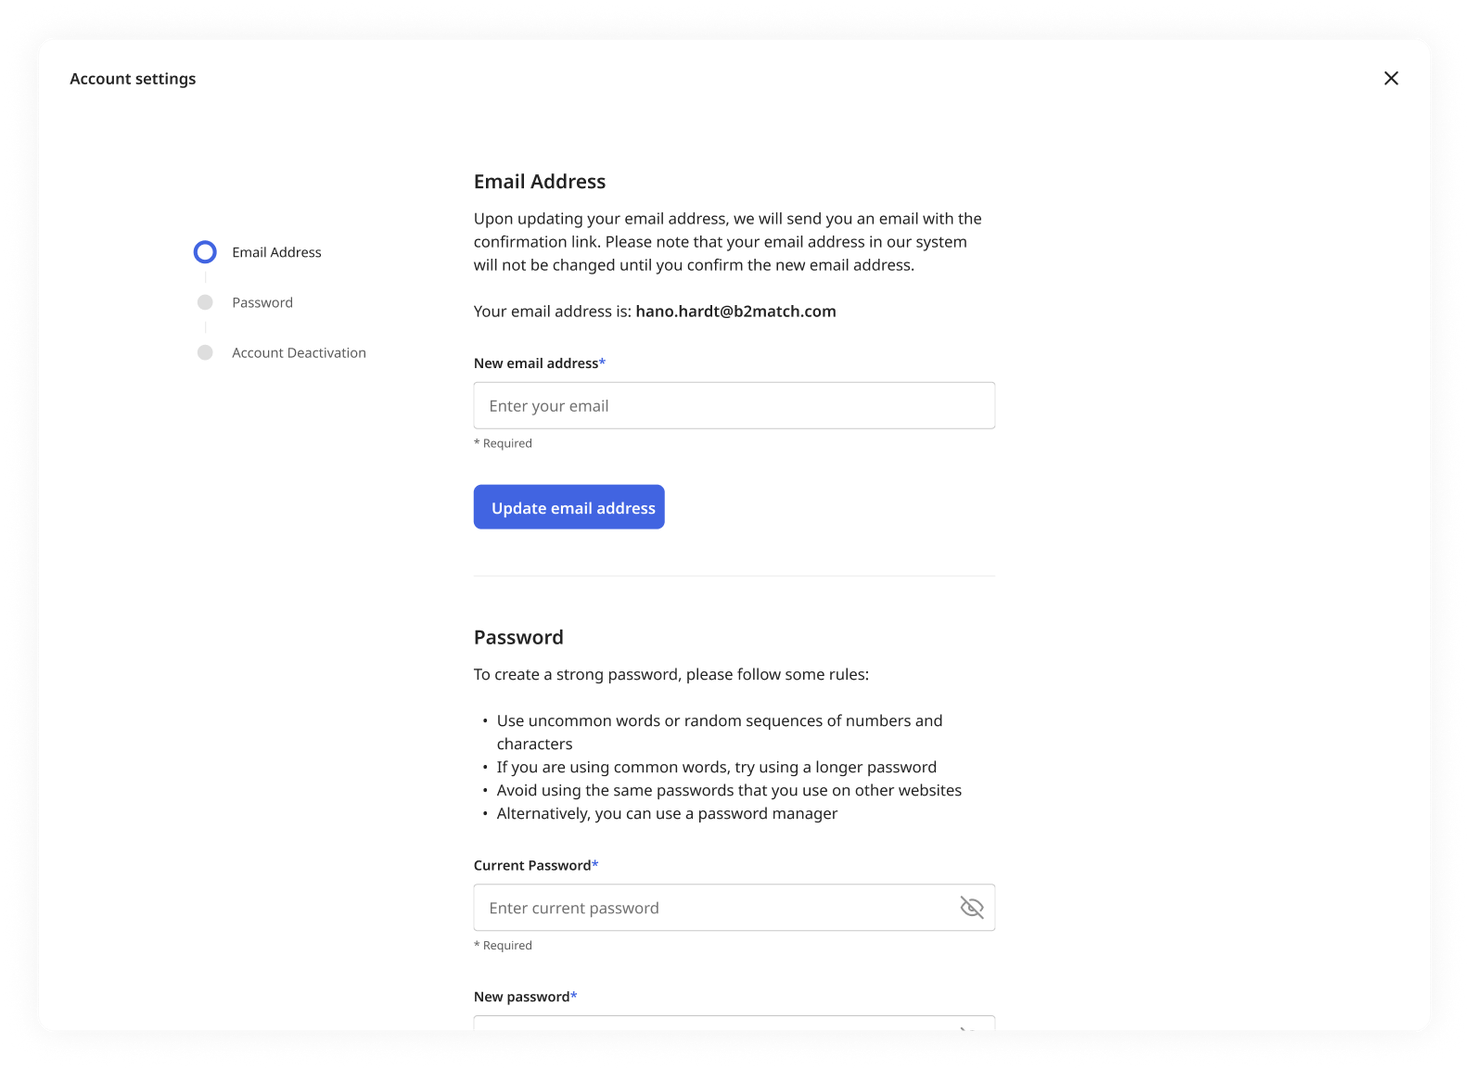Focus the Current Password input field

pos(734,907)
